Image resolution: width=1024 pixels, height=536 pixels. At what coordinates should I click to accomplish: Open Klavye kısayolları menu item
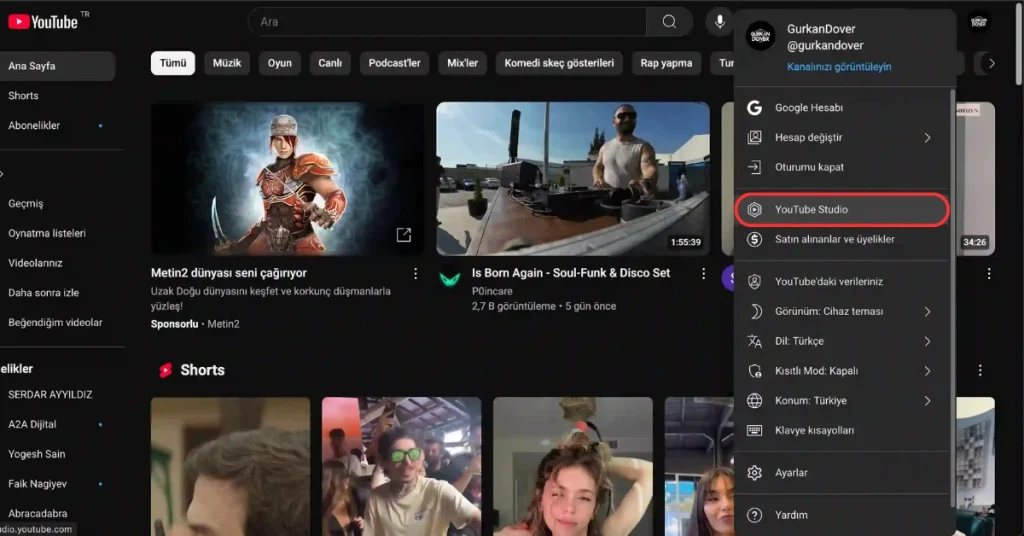tap(842, 430)
